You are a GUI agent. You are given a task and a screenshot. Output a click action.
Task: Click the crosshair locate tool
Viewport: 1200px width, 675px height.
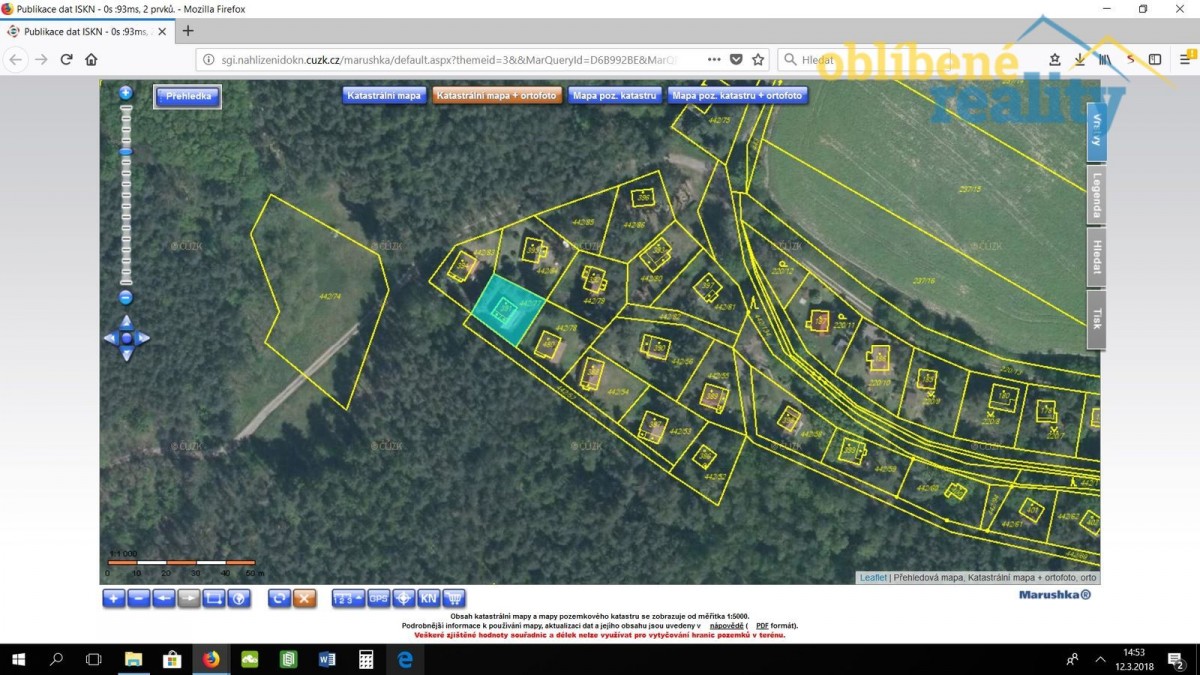[404, 598]
